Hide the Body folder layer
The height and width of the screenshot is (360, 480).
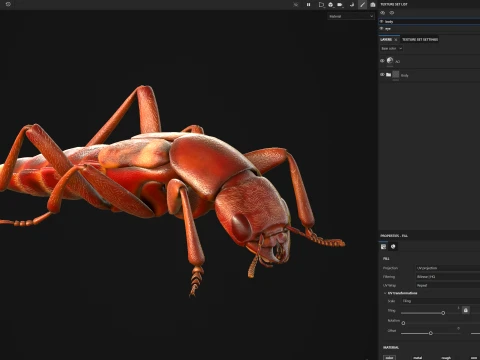[382, 75]
